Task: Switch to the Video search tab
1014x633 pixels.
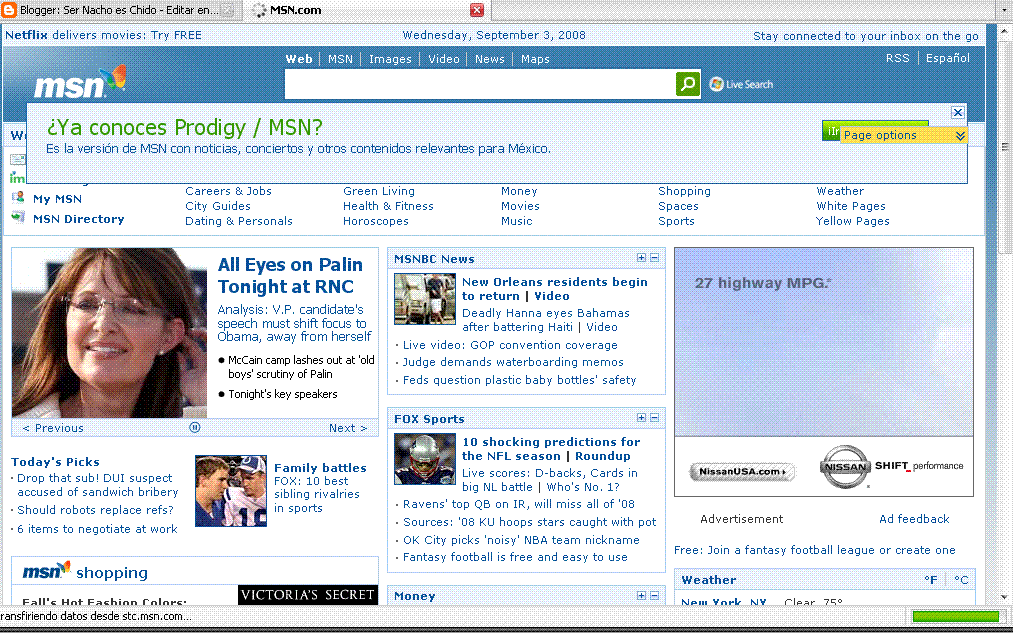Action: (443, 58)
